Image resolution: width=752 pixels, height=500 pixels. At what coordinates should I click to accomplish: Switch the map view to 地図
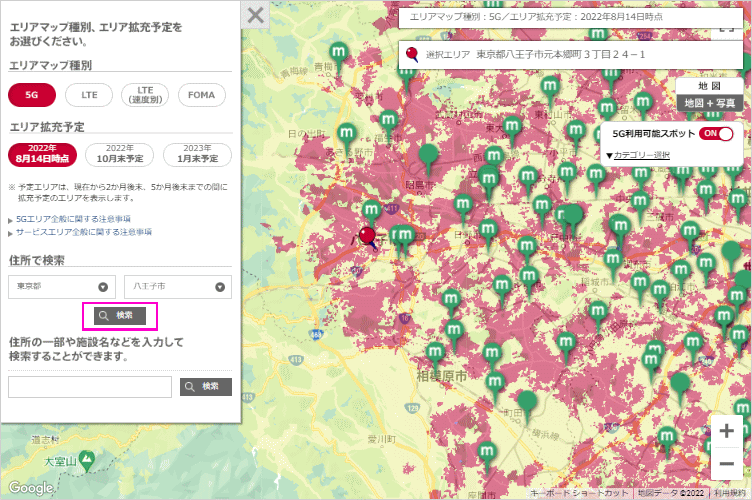pyautogui.click(x=709, y=86)
